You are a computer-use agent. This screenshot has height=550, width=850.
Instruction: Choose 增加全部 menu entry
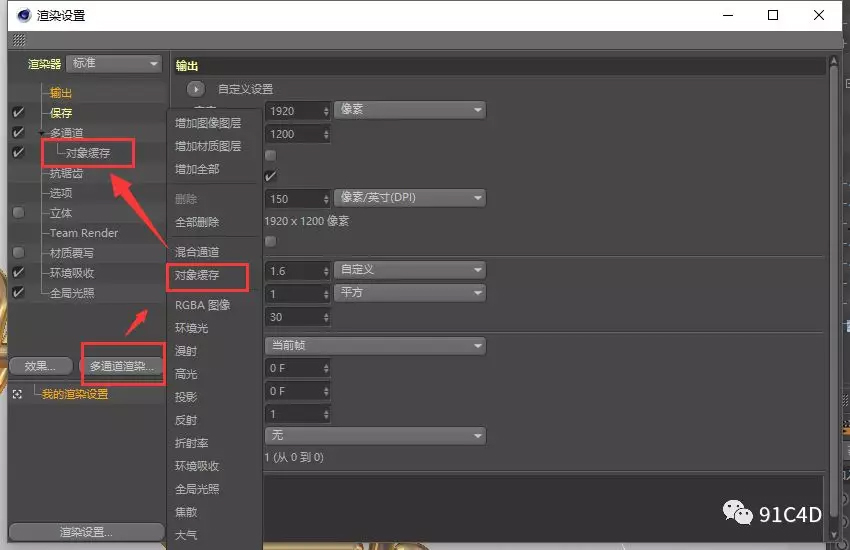(x=197, y=169)
